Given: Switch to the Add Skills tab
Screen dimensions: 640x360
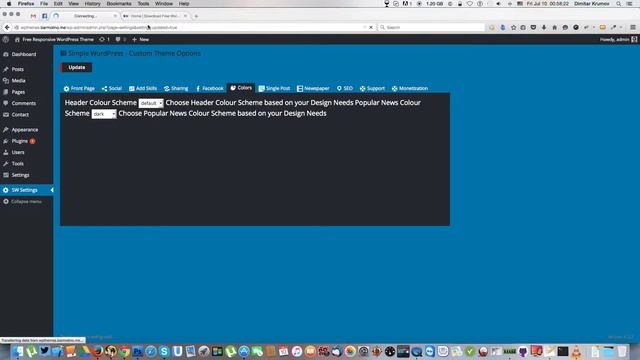Looking at the screenshot, I should [x=143, y=88].
